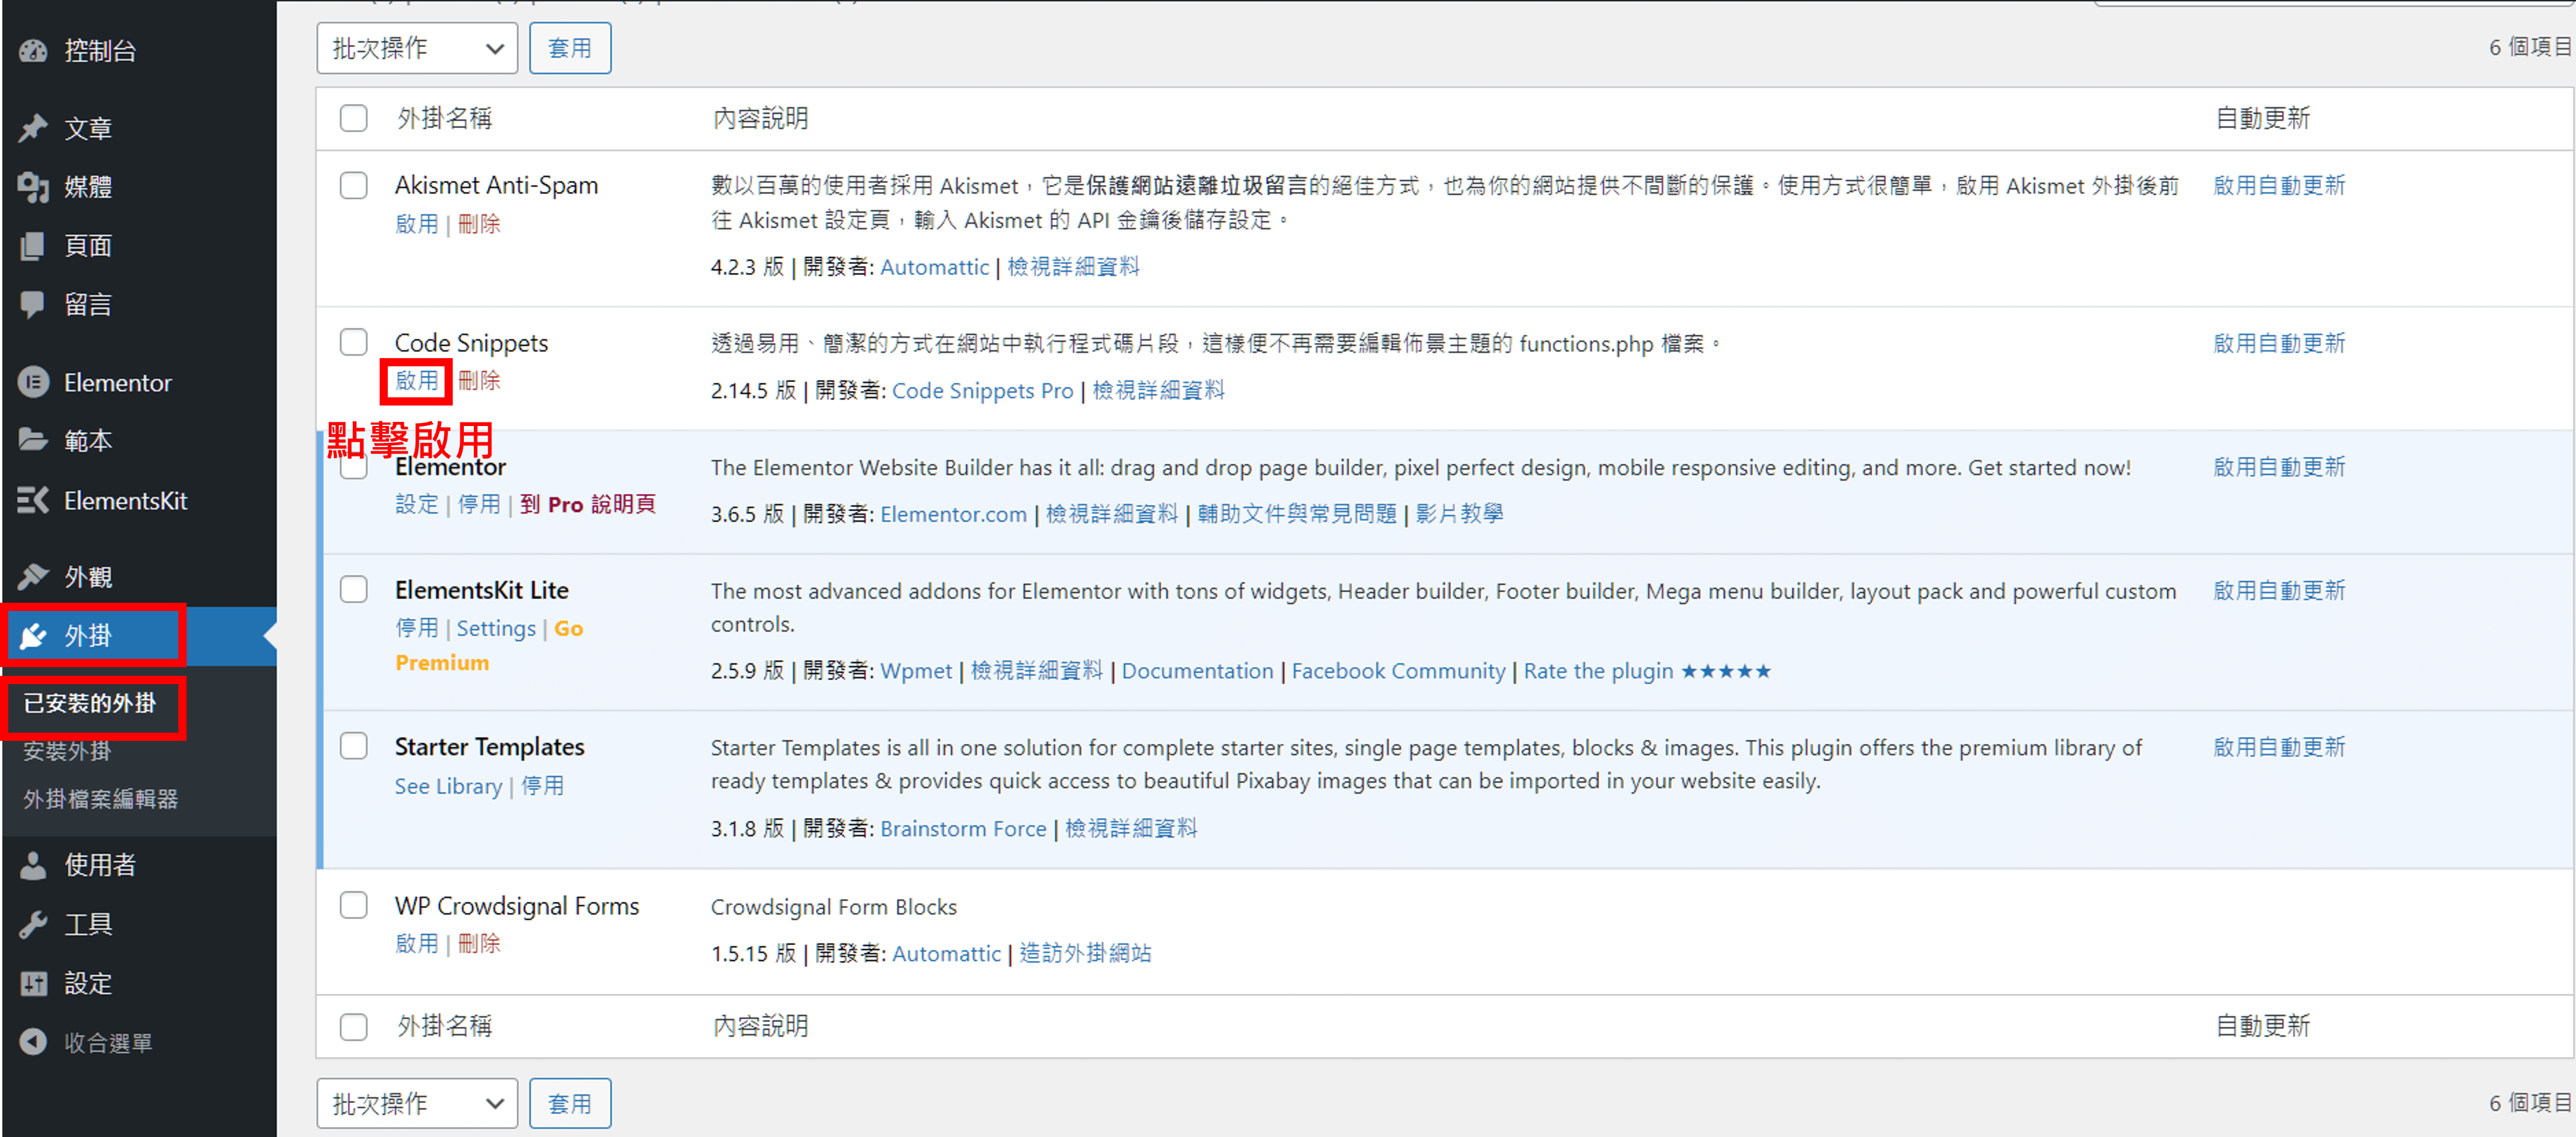Screen dimensions: 2576x1137
Task: Click the dashboard gauge icon in sidebar
Action: point(33,51)
